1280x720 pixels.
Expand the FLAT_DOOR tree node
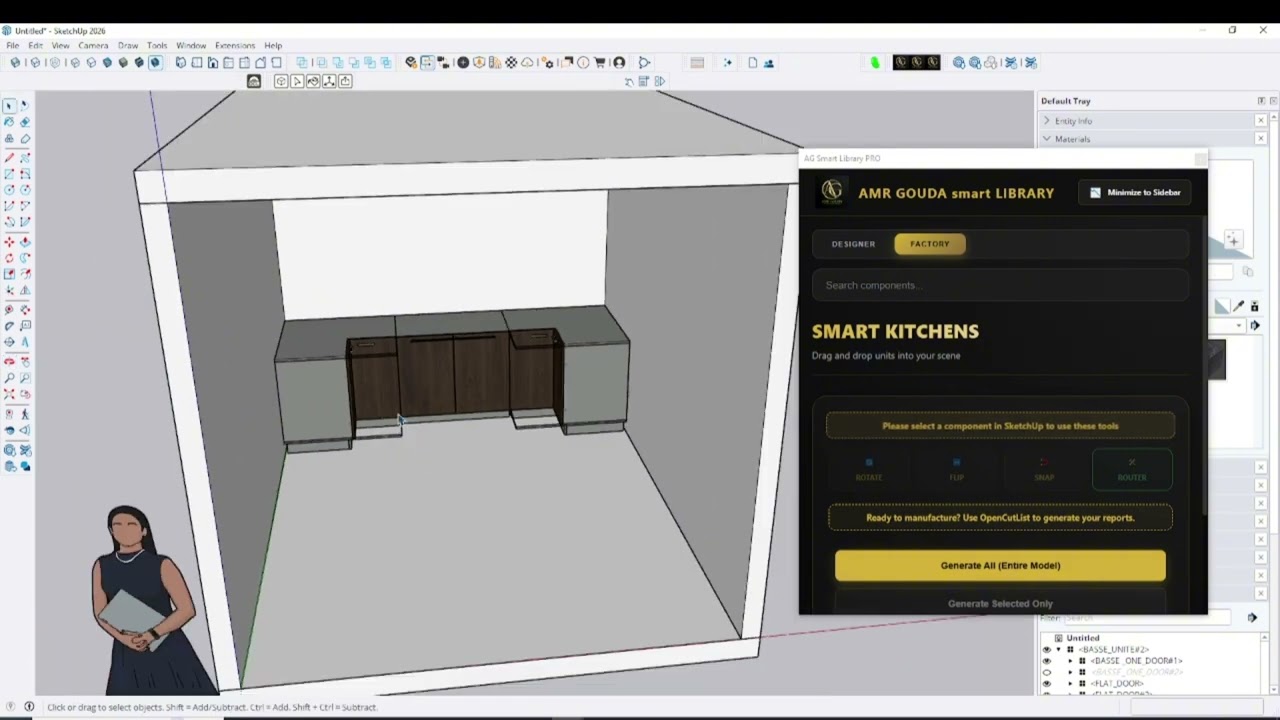click(x=1070, y=684)
